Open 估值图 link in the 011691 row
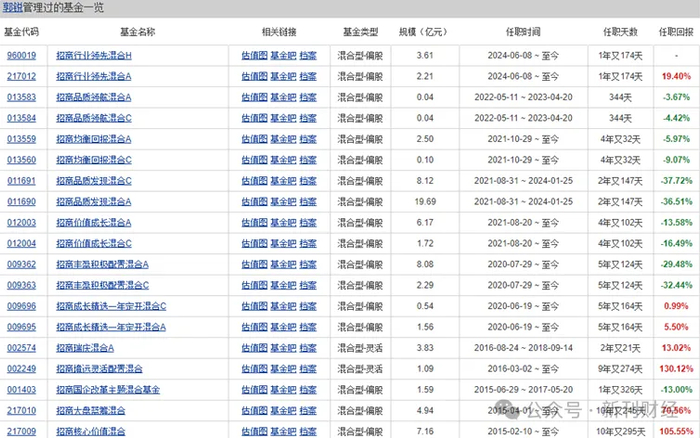Screen dimensions: 700x438 254,181
